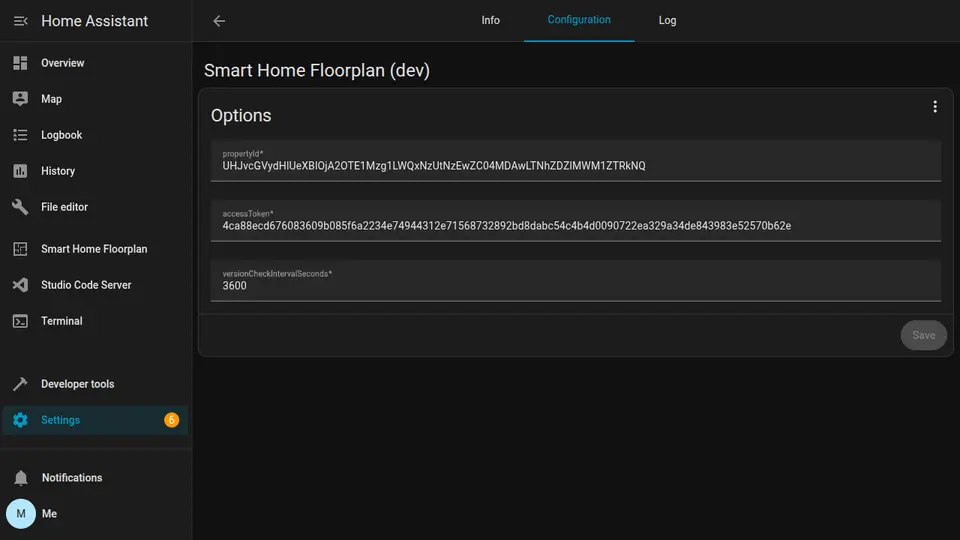Click the user avatar M
The height and width of the screenshot is (540, 960).
(x=21, y=514)
